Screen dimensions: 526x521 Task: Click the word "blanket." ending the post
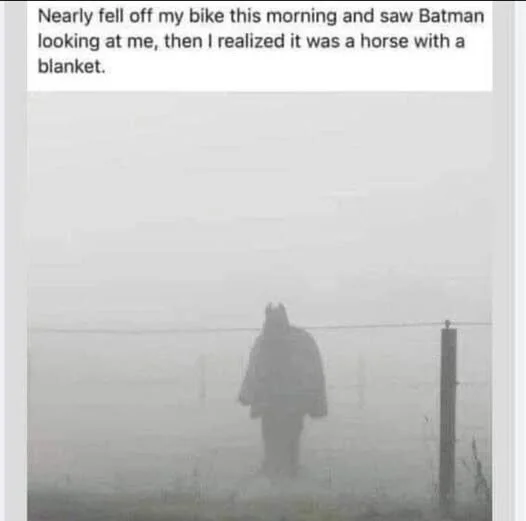coord(71,66)
